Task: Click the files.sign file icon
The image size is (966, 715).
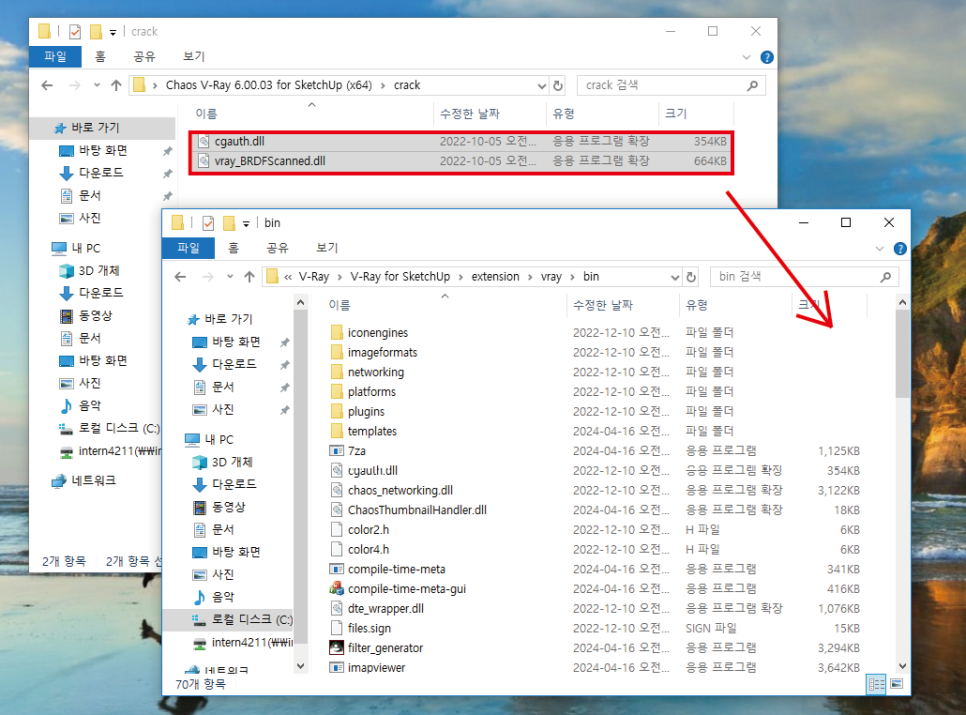Action: 336,628
